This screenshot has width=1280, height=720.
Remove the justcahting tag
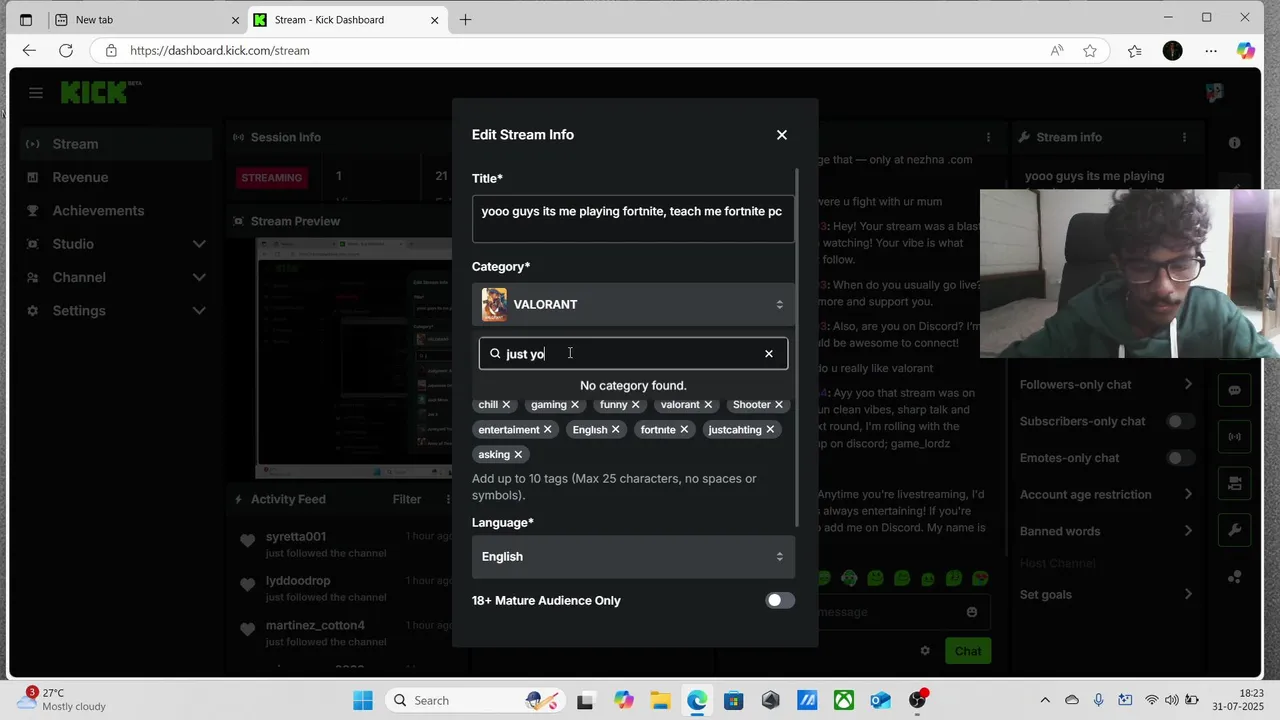click(770, 430)
